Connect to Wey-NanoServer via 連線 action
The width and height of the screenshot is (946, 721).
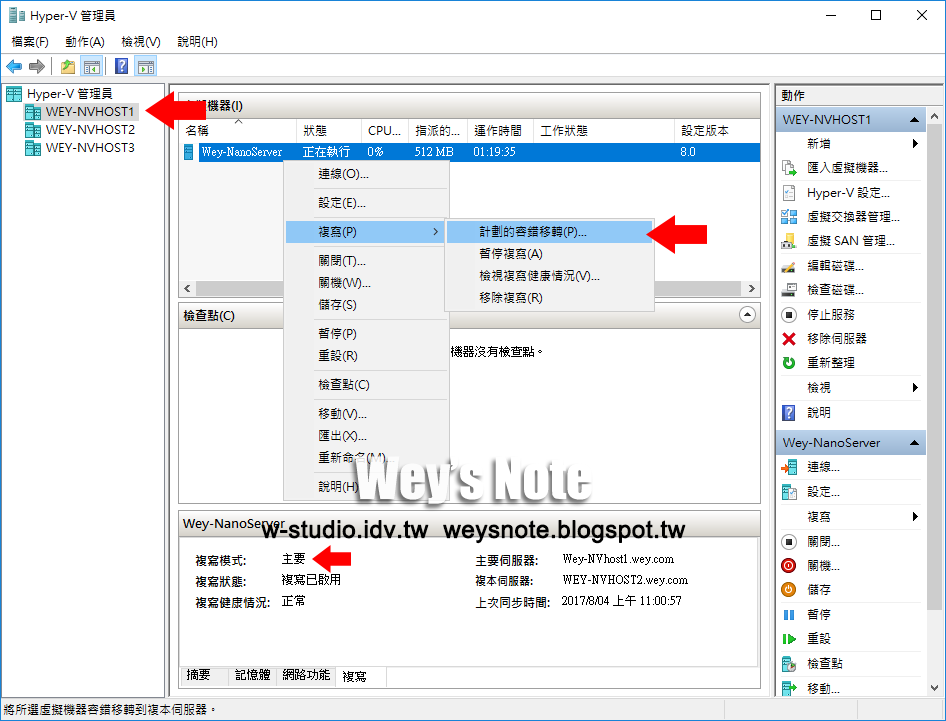coord(837,466)
